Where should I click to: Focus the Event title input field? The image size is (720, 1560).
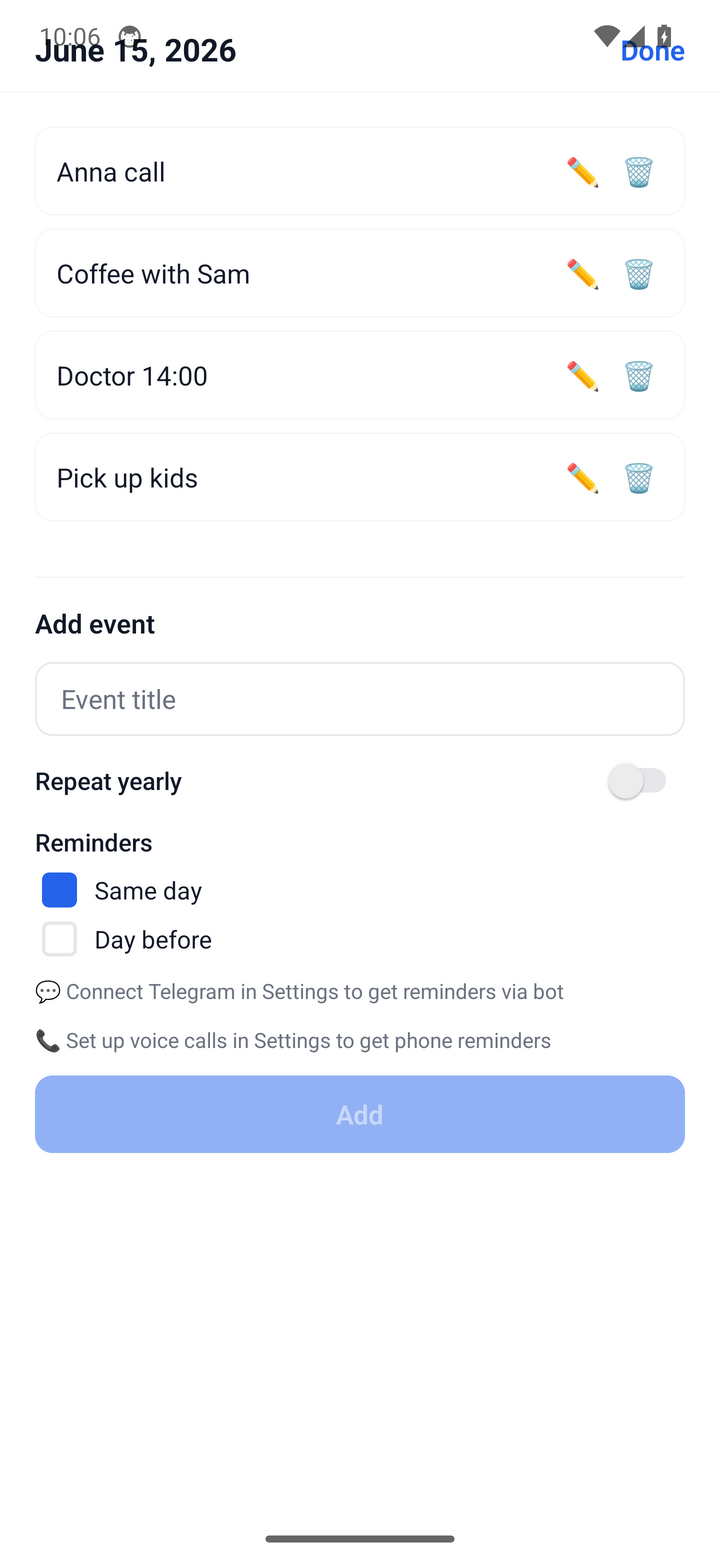click(x=360, y=699)
